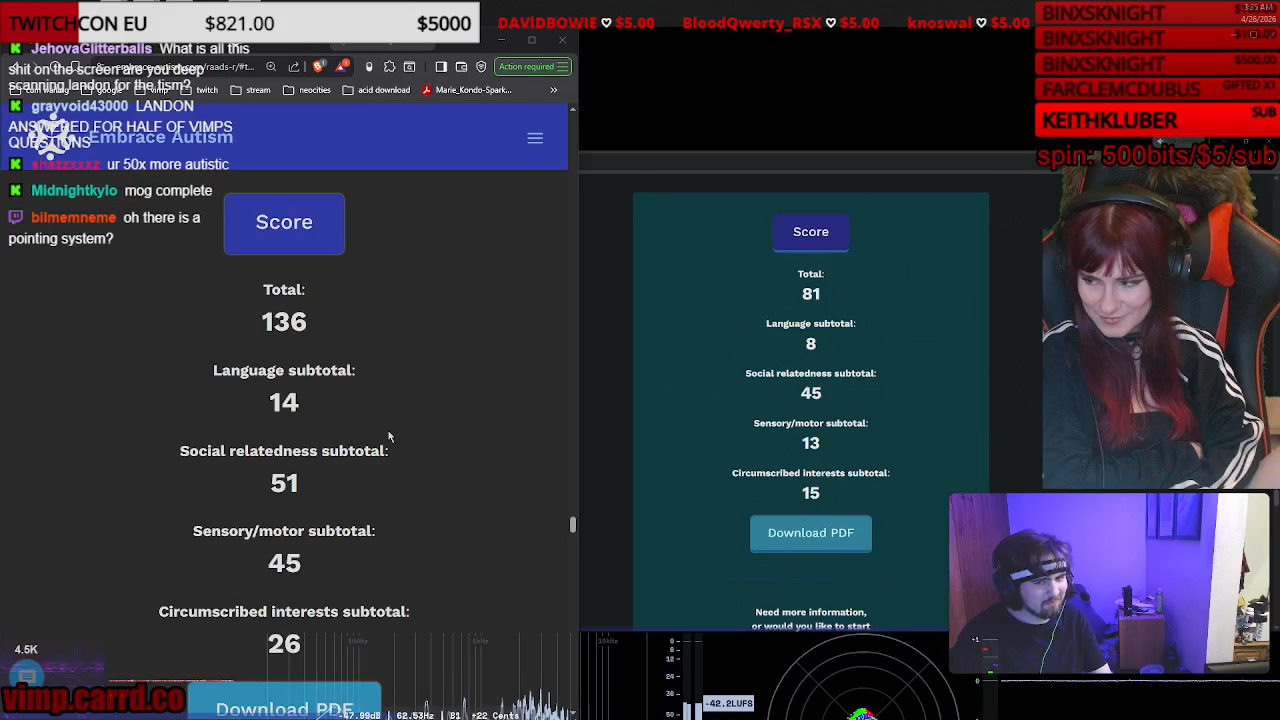
Task: Show hidden bookmarks with double chevron
Action: pos(553,90)
